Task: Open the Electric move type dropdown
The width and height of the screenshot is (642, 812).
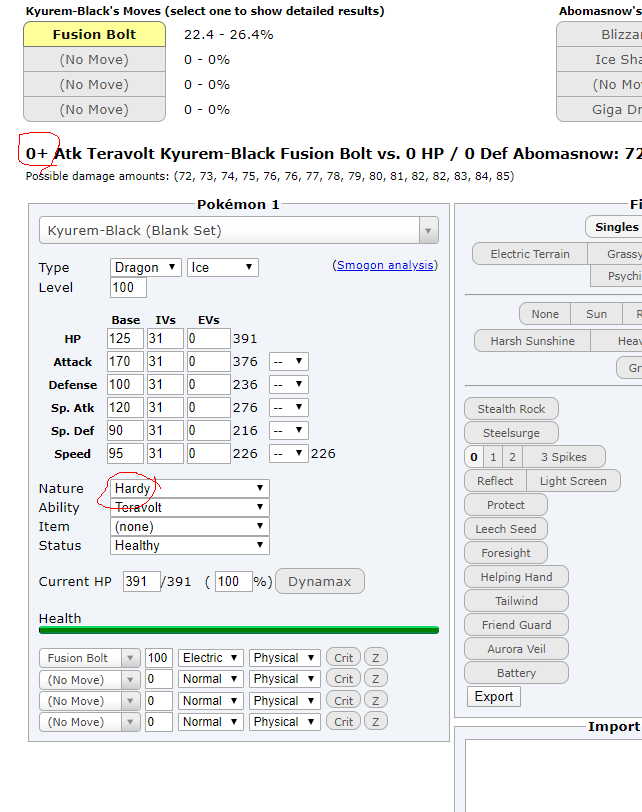Action: pos(210,658)
